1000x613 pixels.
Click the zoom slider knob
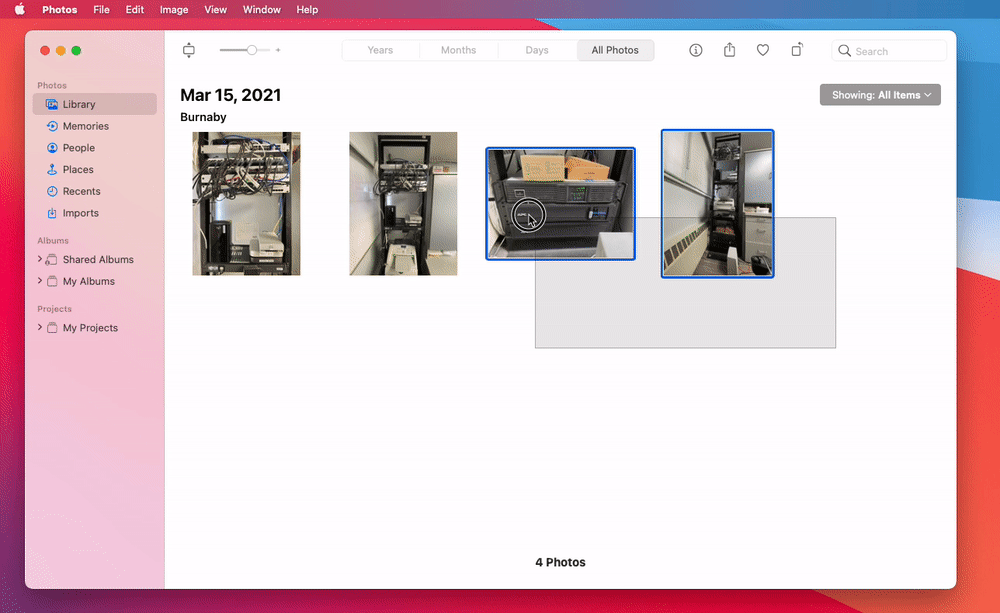point(252,50)
